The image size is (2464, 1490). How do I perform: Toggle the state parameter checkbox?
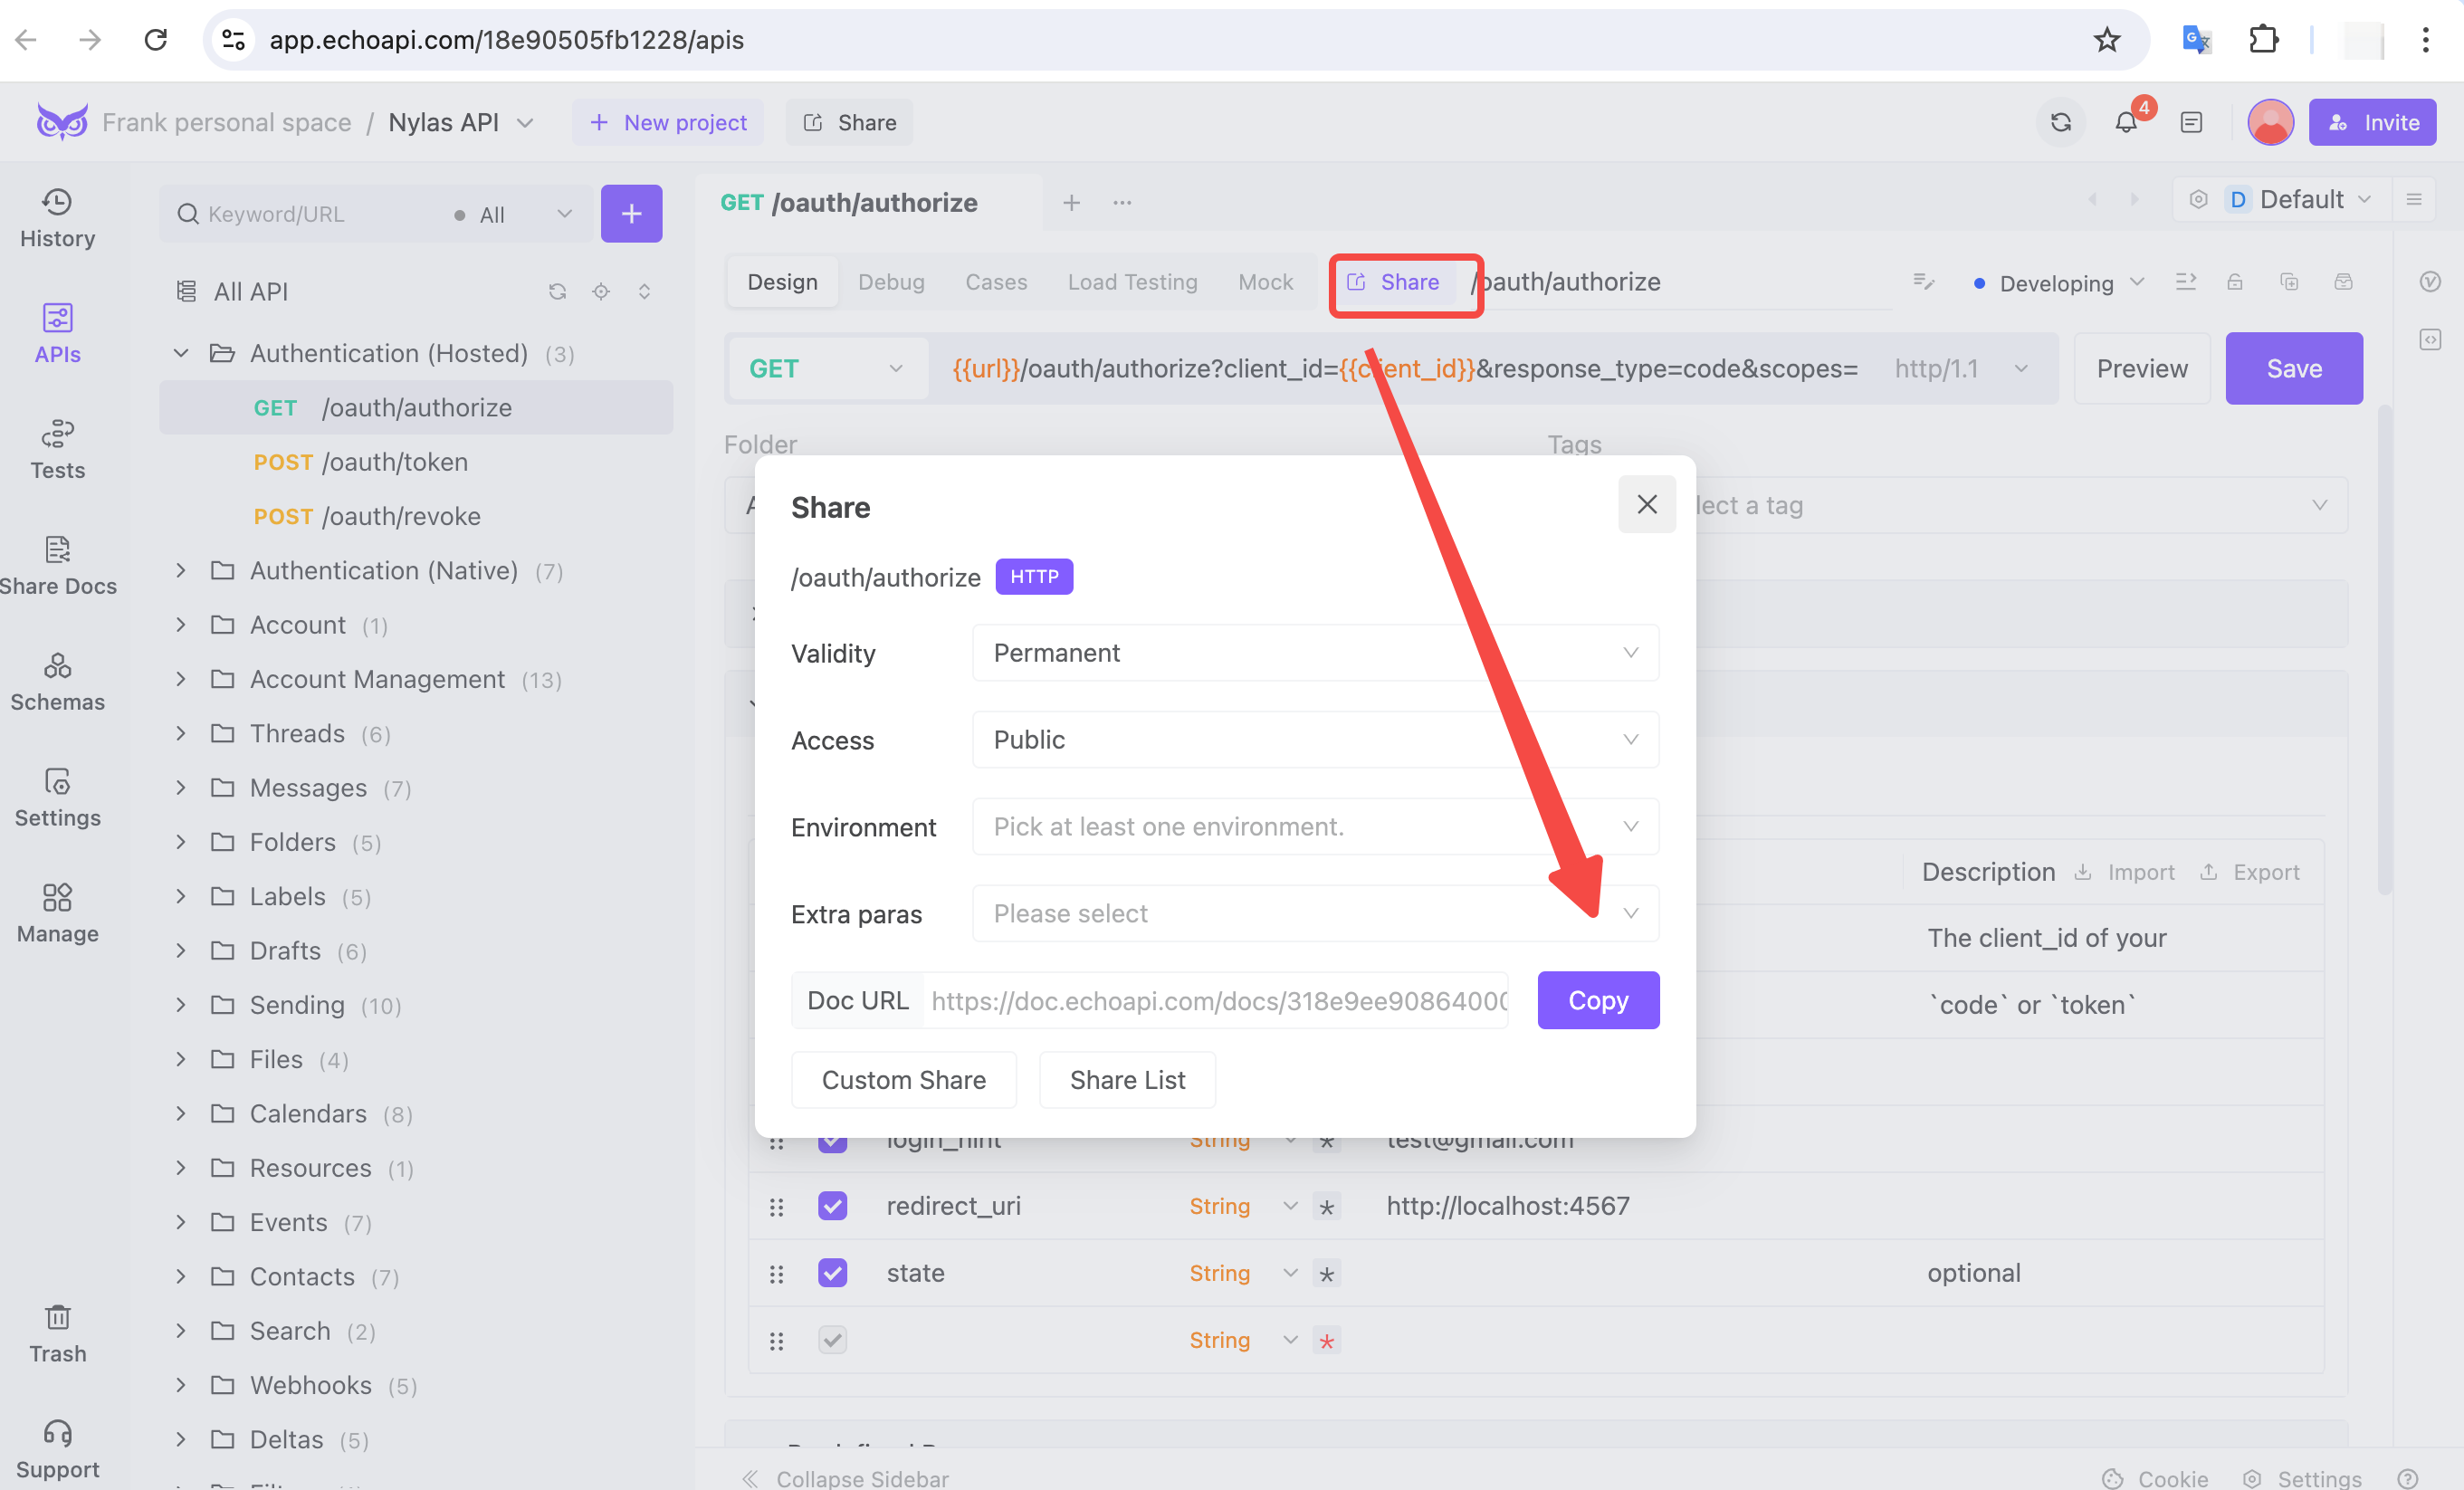(x=833, y=1272)
